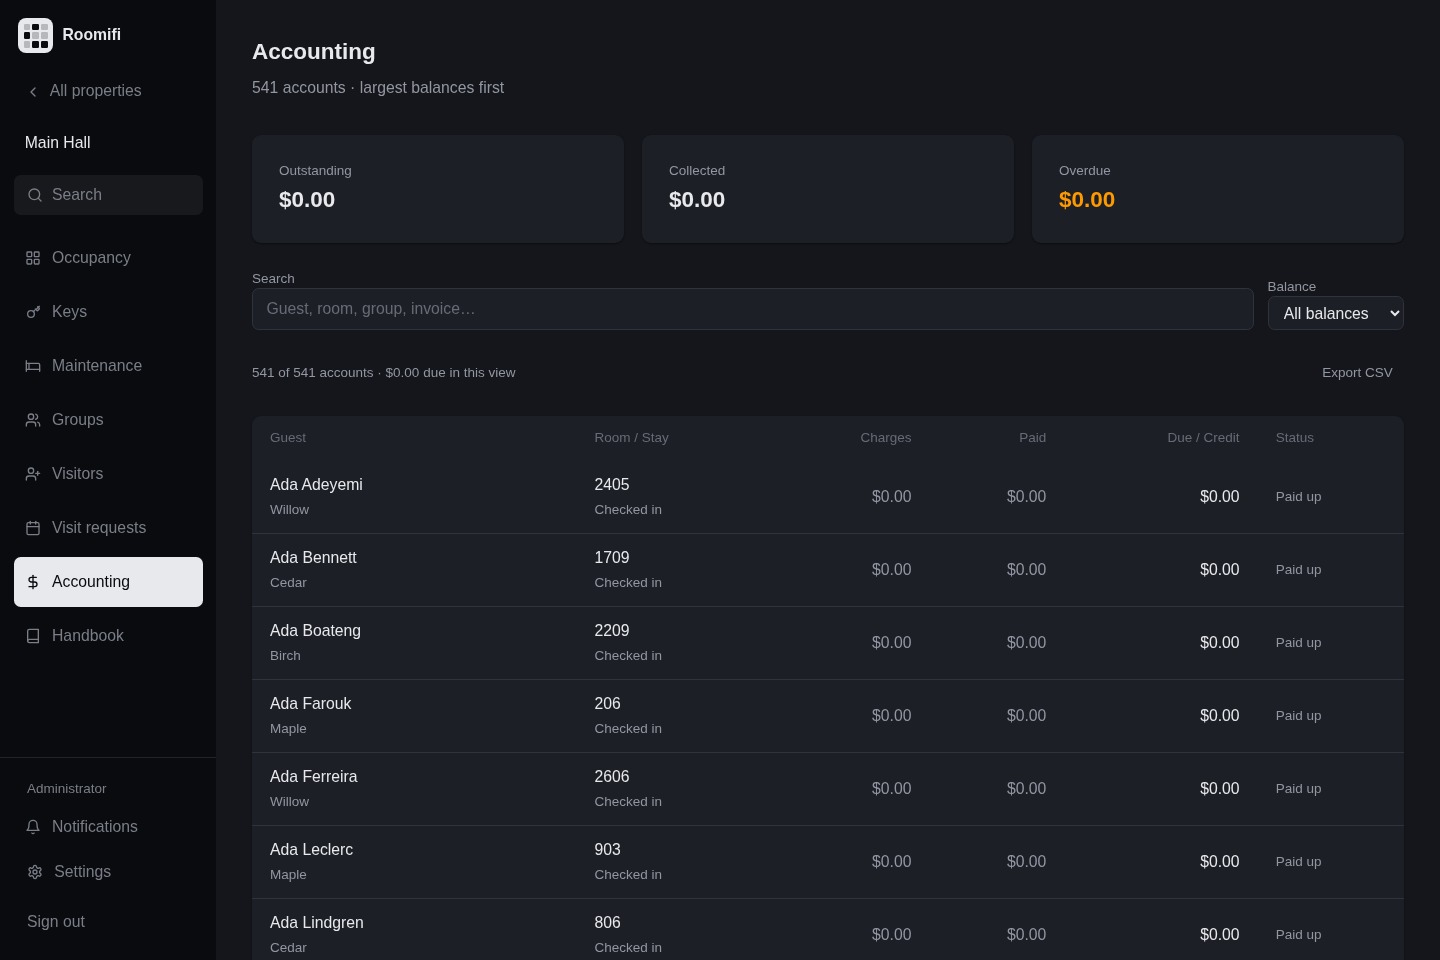Open the Maintenance page
Viewport: 1440px width, 960px height.
pyautogui.click(x=108, y=366)
